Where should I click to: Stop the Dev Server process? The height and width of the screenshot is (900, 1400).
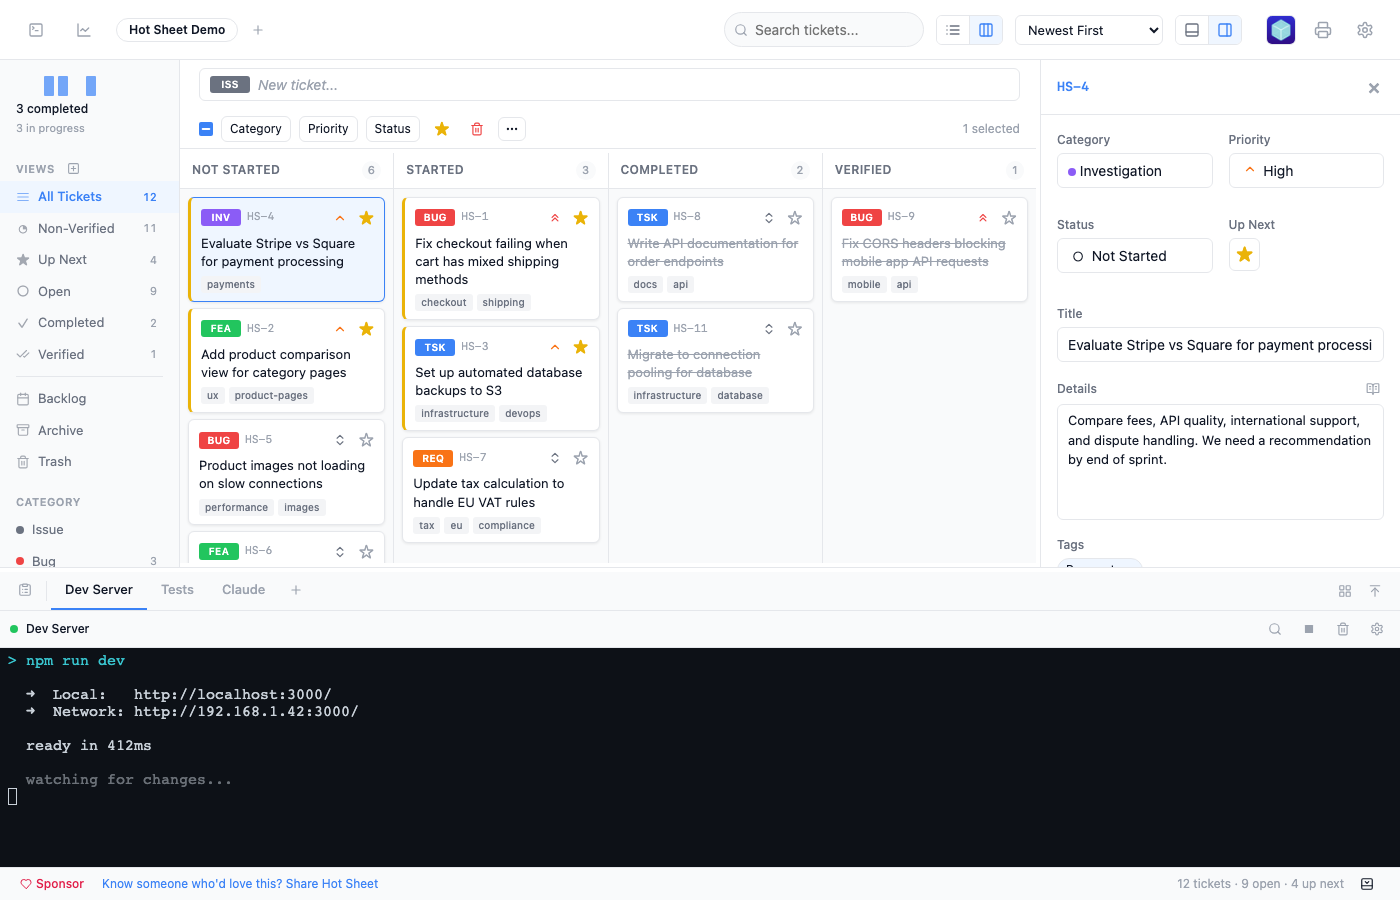point(1309,629)
